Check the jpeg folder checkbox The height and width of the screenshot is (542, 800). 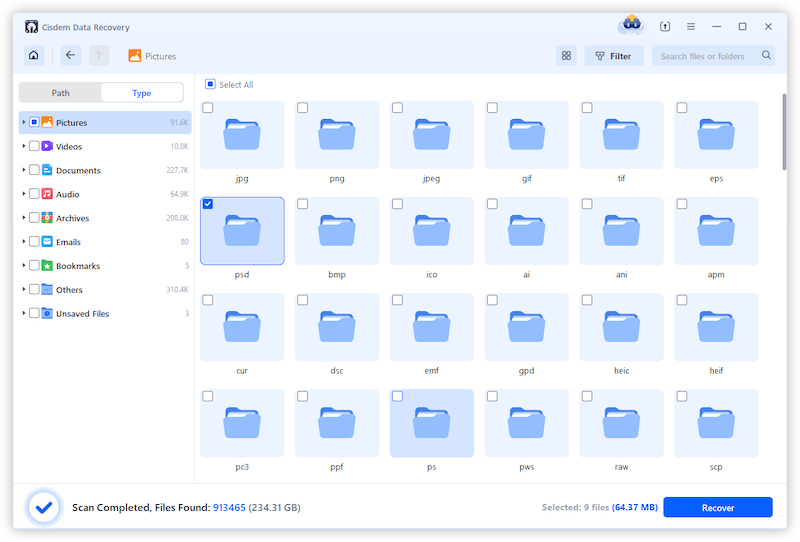pos(397,108)
